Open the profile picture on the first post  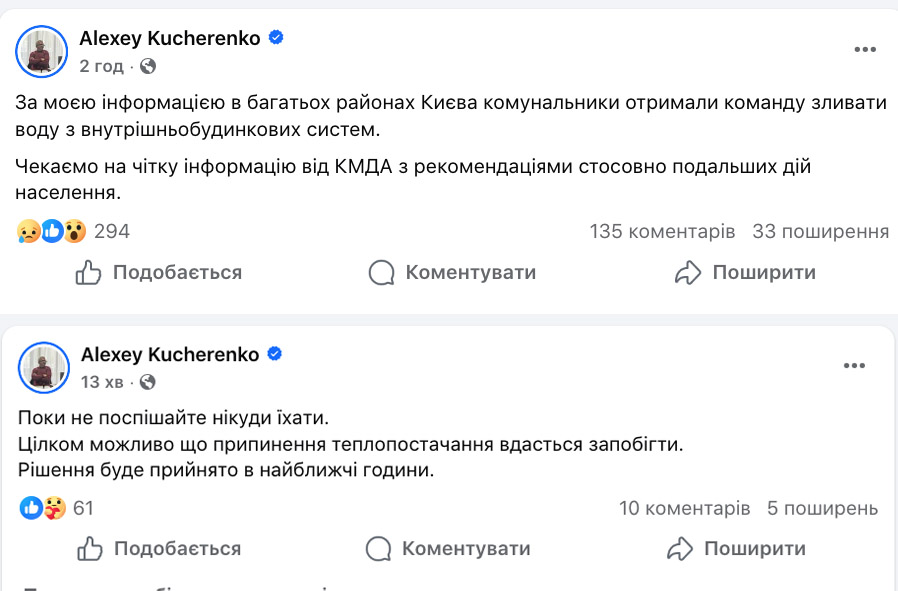(x=42, y=51)
